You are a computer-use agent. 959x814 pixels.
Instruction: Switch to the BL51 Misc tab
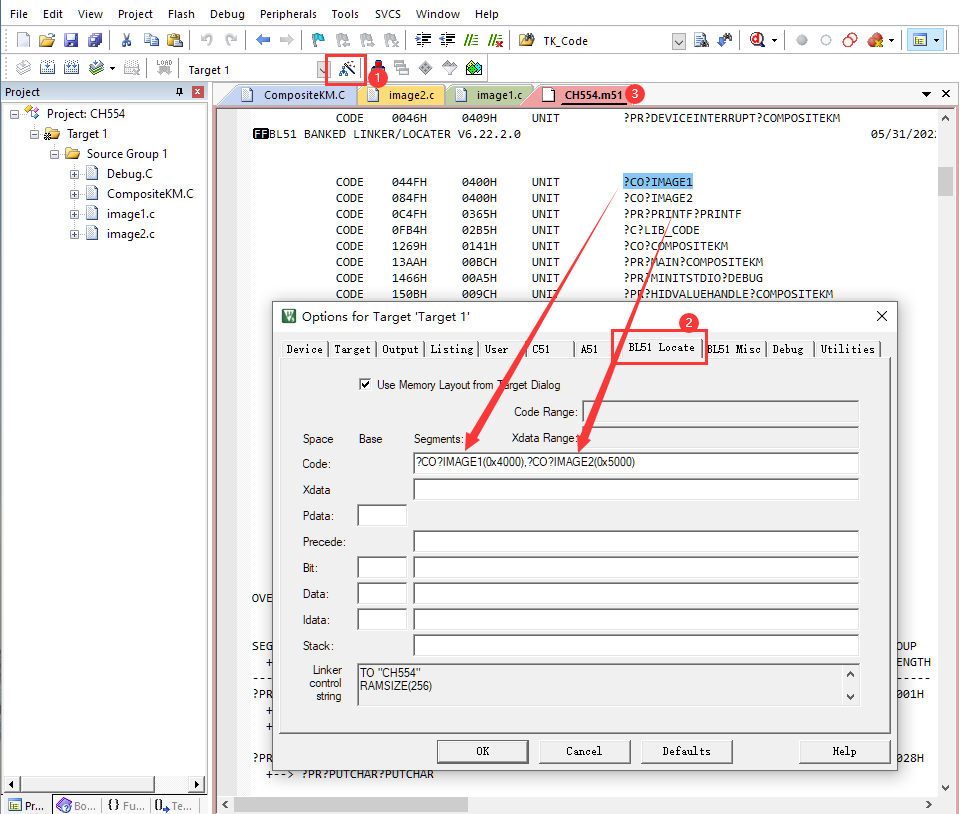click(734, 349)
